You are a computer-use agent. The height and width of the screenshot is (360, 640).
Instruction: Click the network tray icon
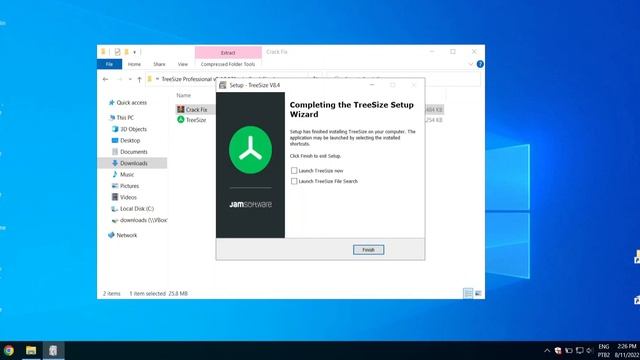click(x=579, y=351)
